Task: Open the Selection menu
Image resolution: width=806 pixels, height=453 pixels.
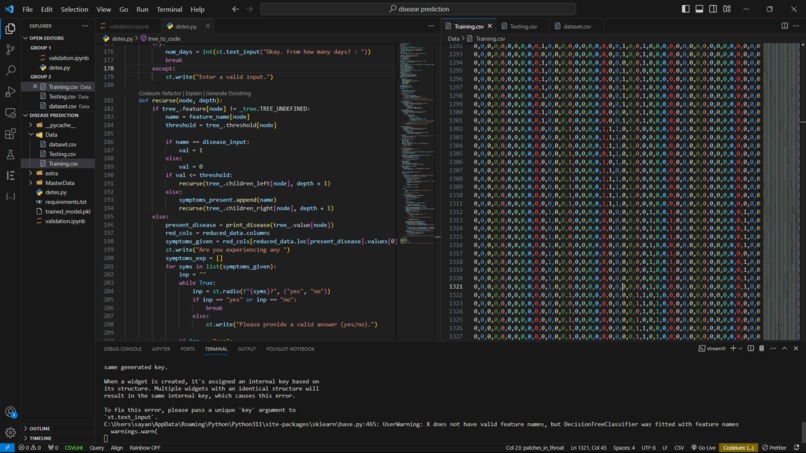Action: pyautogui.click(x=75, y=9)
